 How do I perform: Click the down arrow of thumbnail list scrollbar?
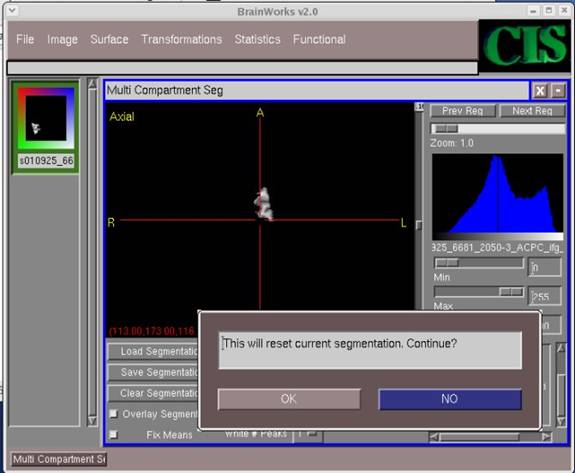[92, 420]
